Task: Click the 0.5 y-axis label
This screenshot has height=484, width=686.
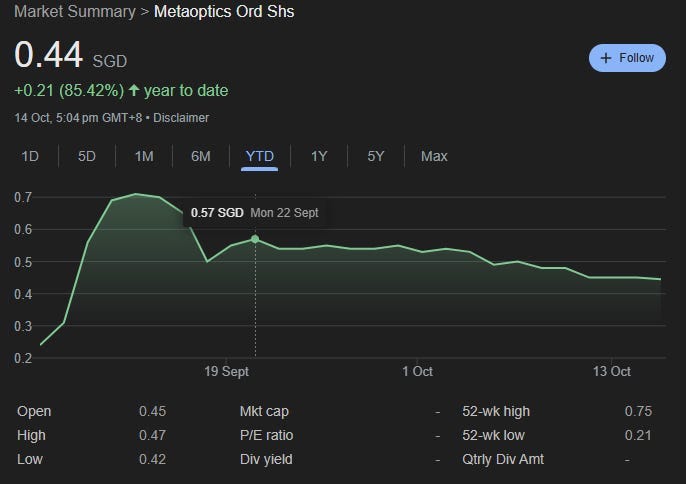Action: pos(23,262)
